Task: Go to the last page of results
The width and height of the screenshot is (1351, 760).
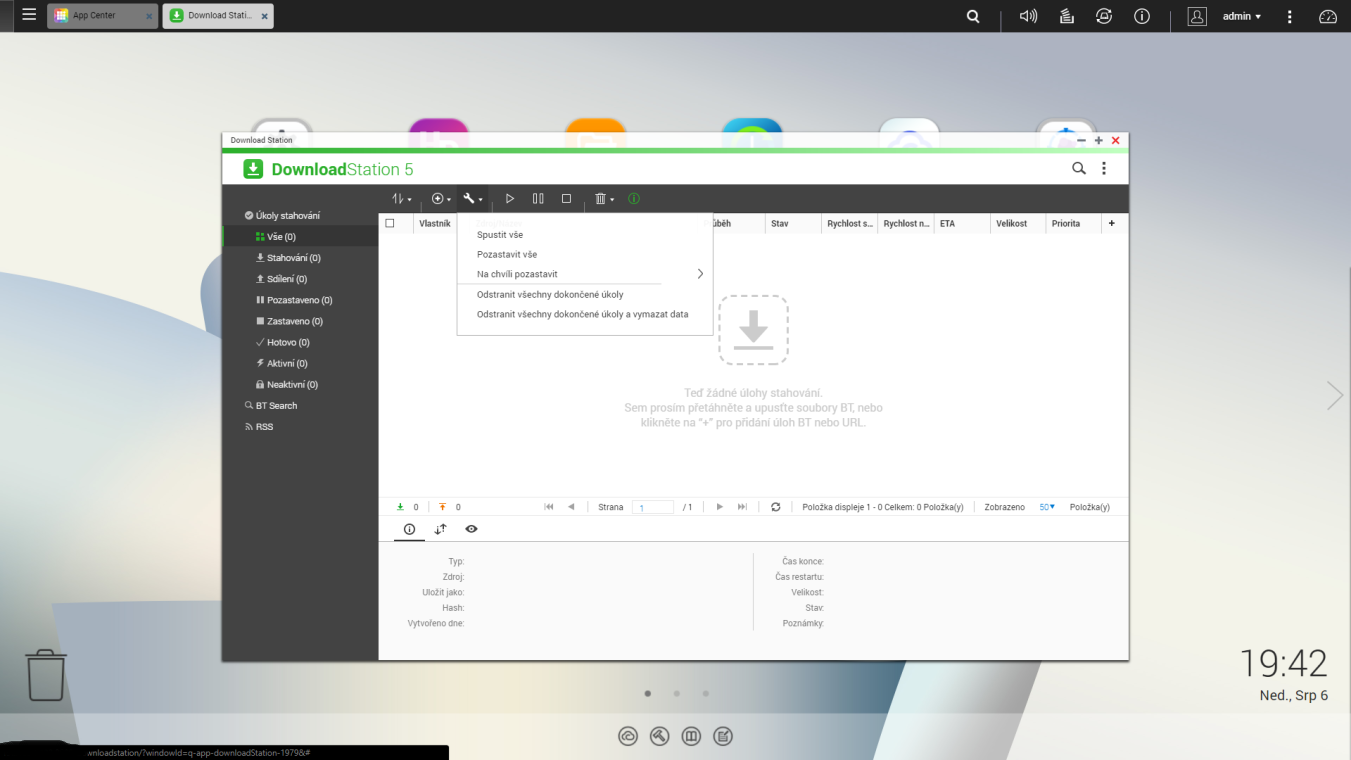Action: coord(742,507)
